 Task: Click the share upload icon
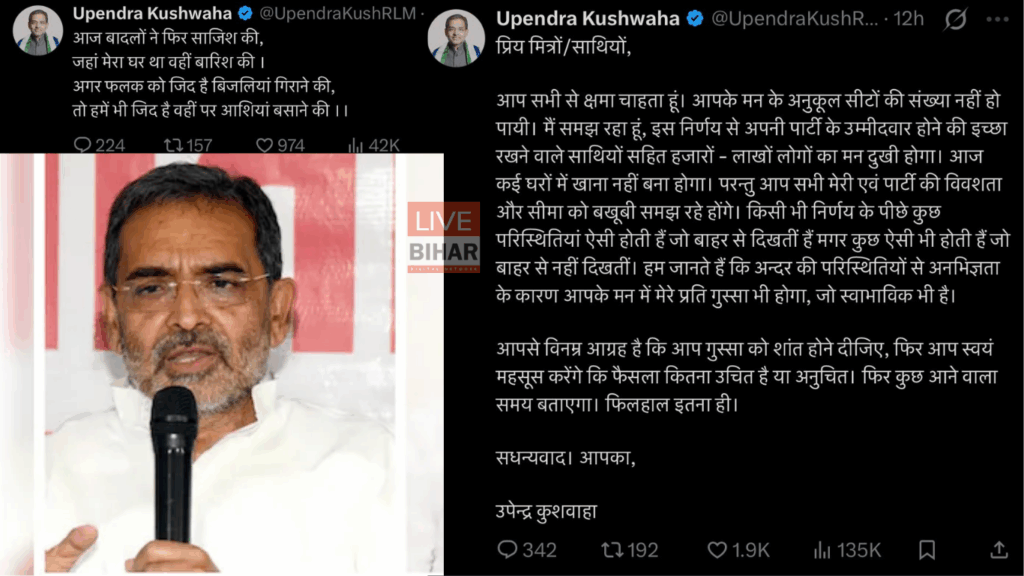click(x=999, y=550)
